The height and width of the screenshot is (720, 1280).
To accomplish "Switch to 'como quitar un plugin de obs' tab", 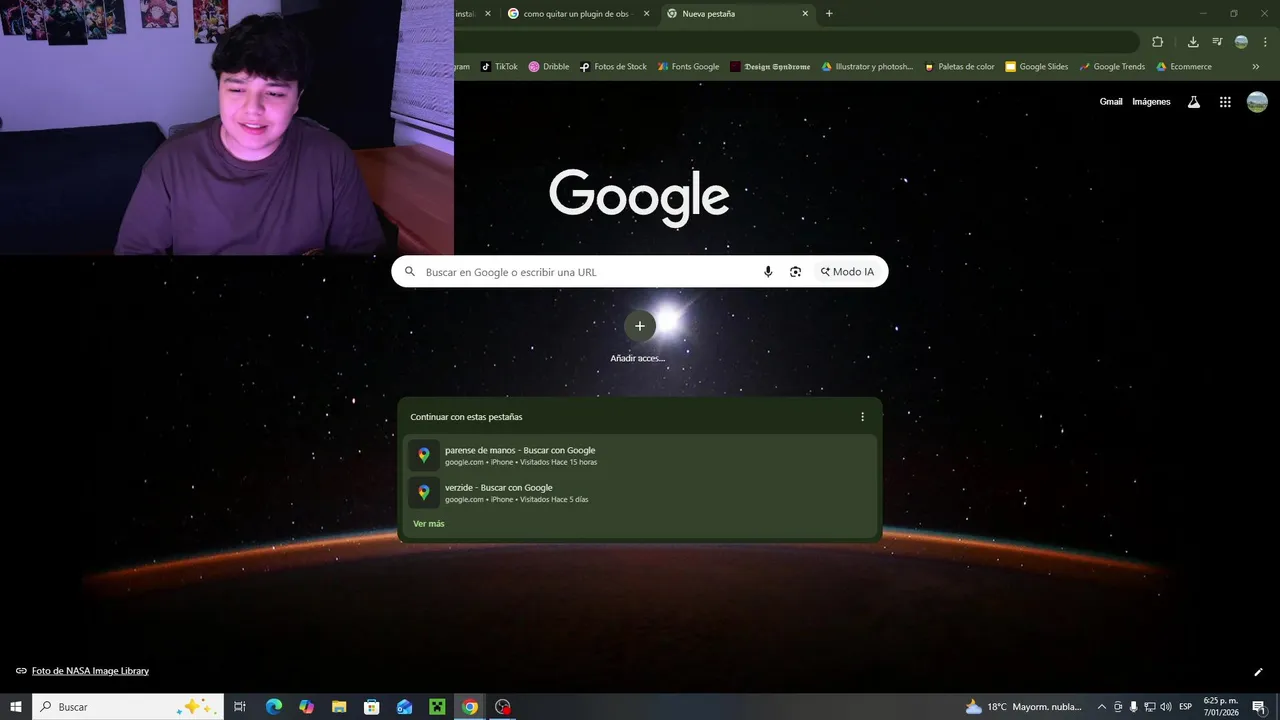I will [x=578, y=14].
